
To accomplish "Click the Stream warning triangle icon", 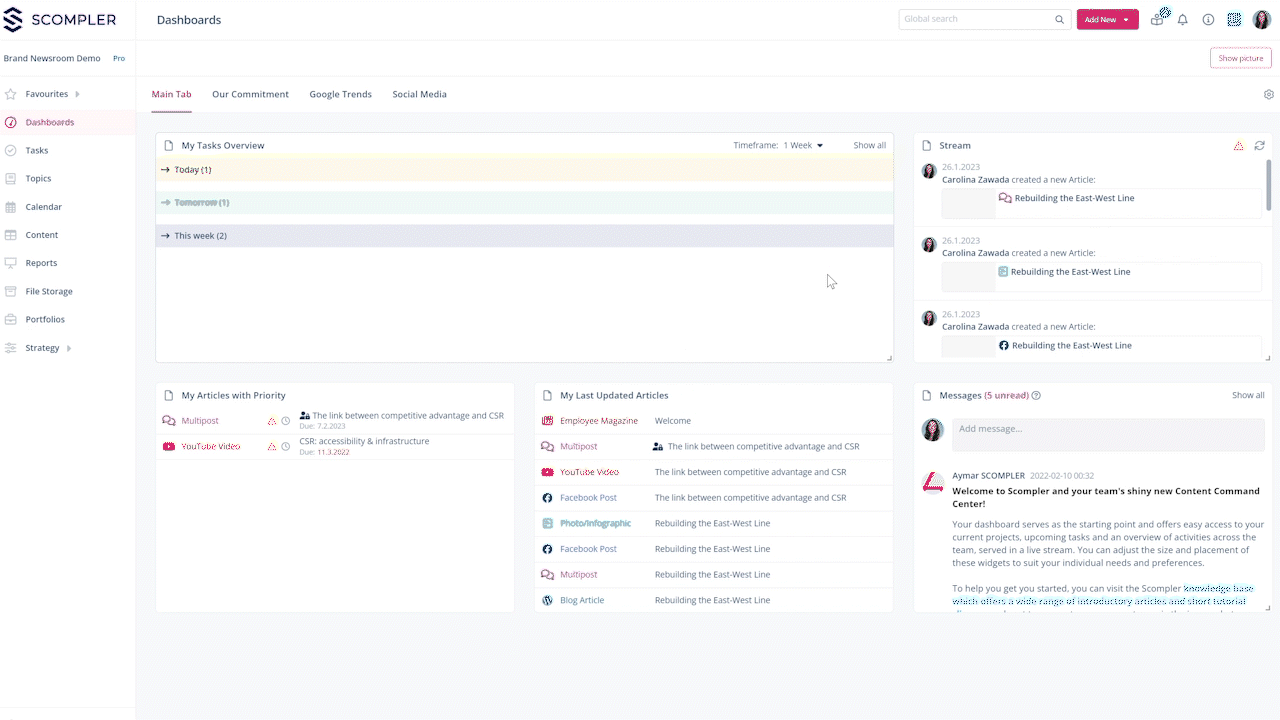I will (1239, 146).
